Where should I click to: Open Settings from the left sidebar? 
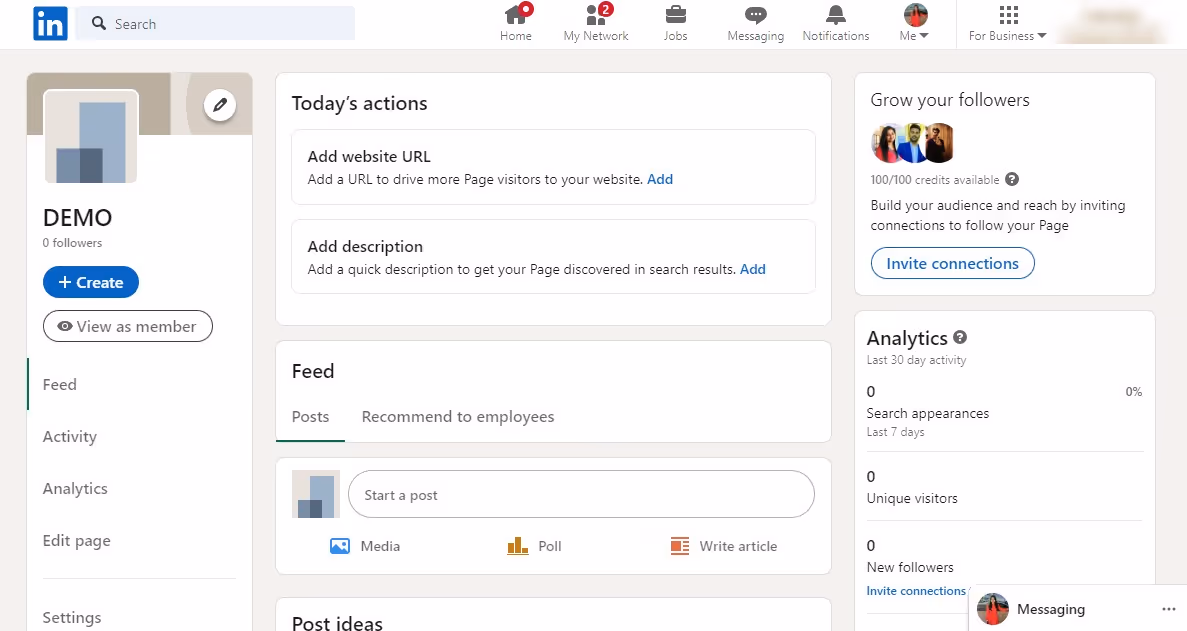click(x=71, y=617)
